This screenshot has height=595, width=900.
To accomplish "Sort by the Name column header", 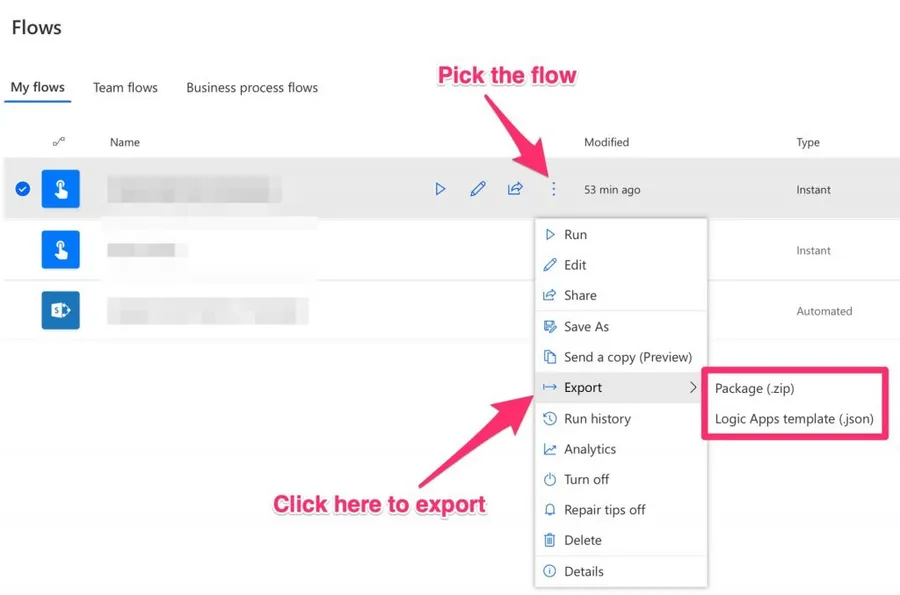I will click(125, 142).
